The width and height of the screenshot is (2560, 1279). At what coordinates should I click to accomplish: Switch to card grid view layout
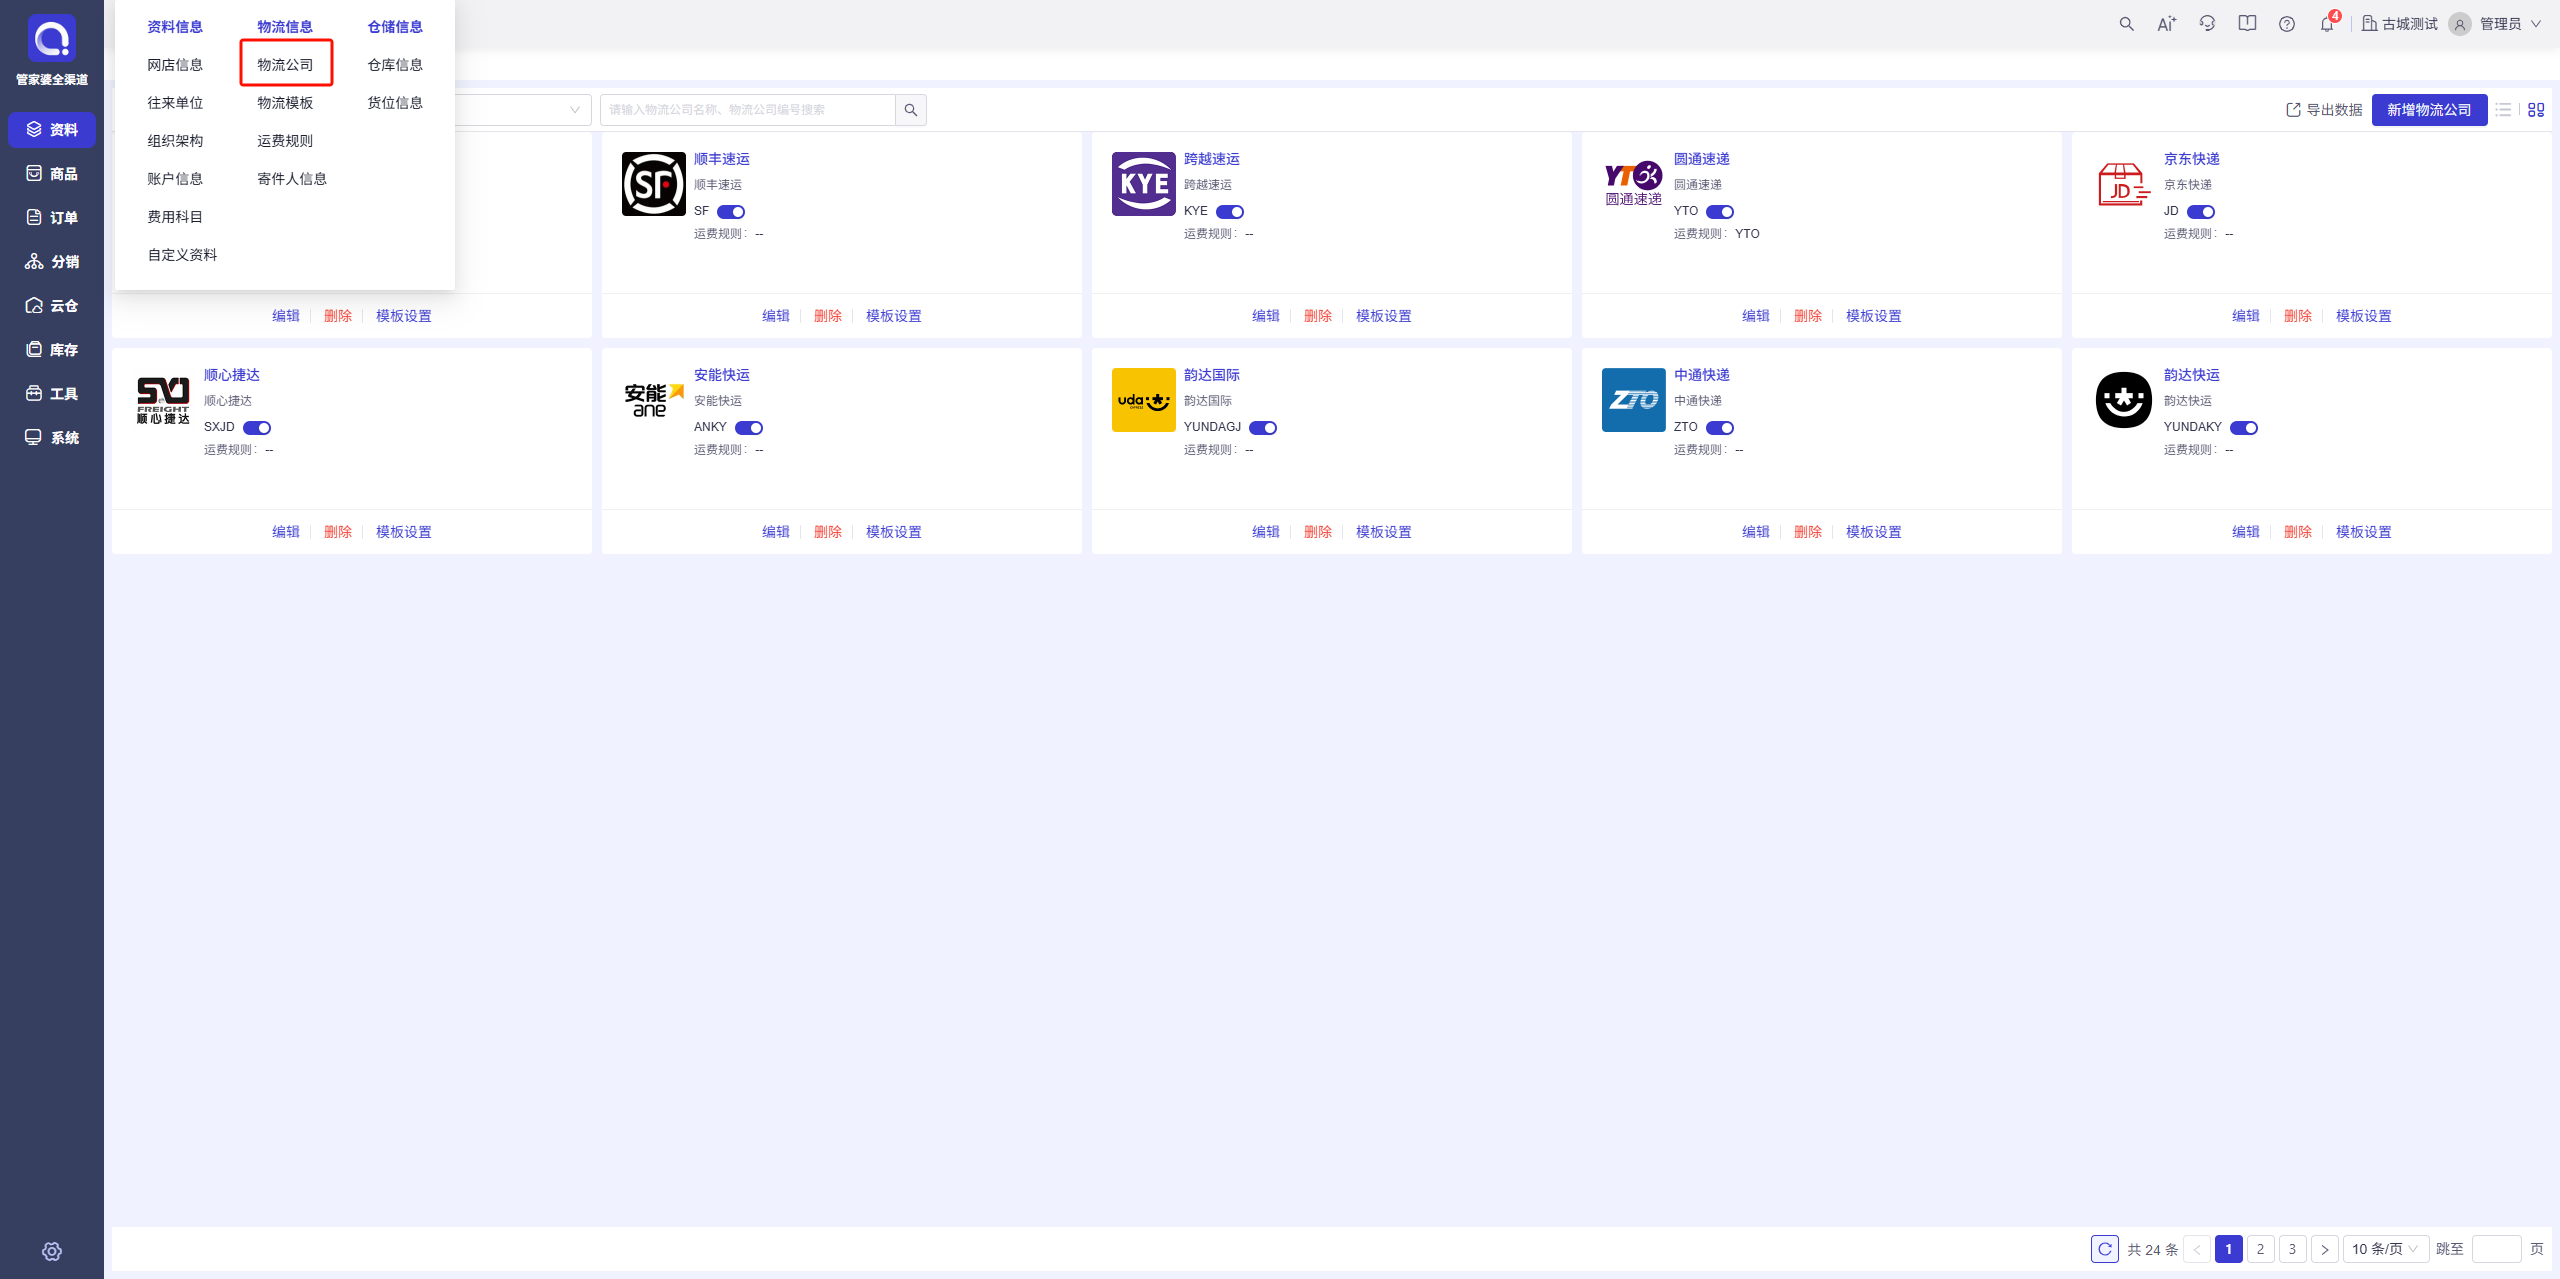click(x=2536, y=110)
